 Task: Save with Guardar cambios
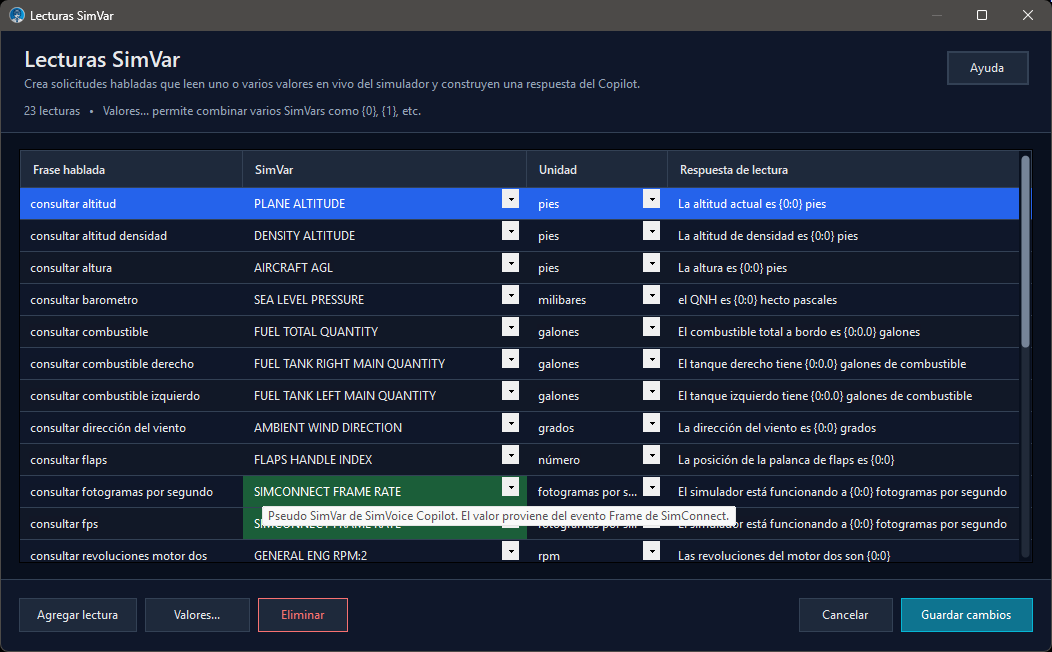point(966,614)
